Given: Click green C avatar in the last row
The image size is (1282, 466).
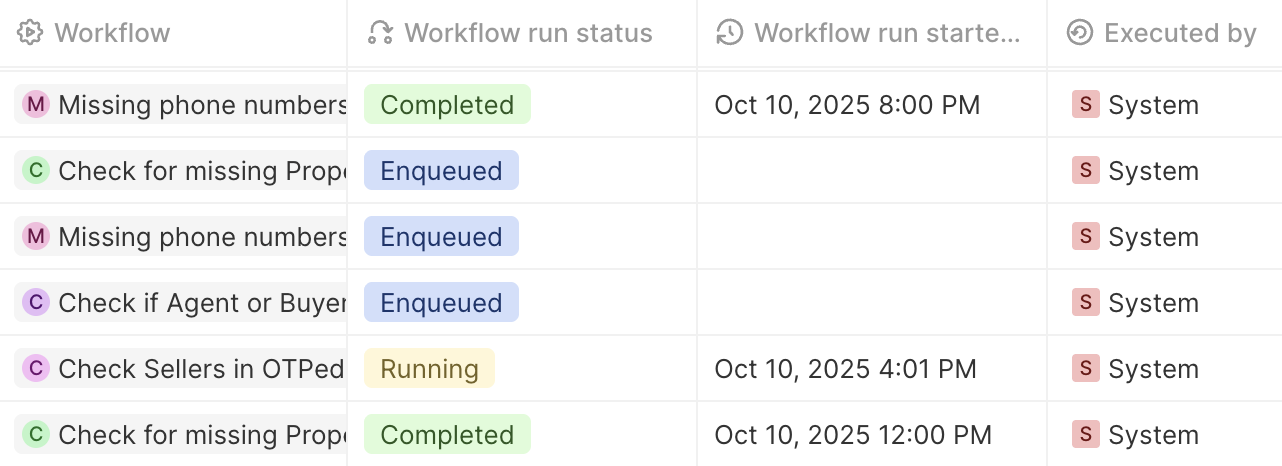Looking at the screenshot, I should (x=36, y=435).
